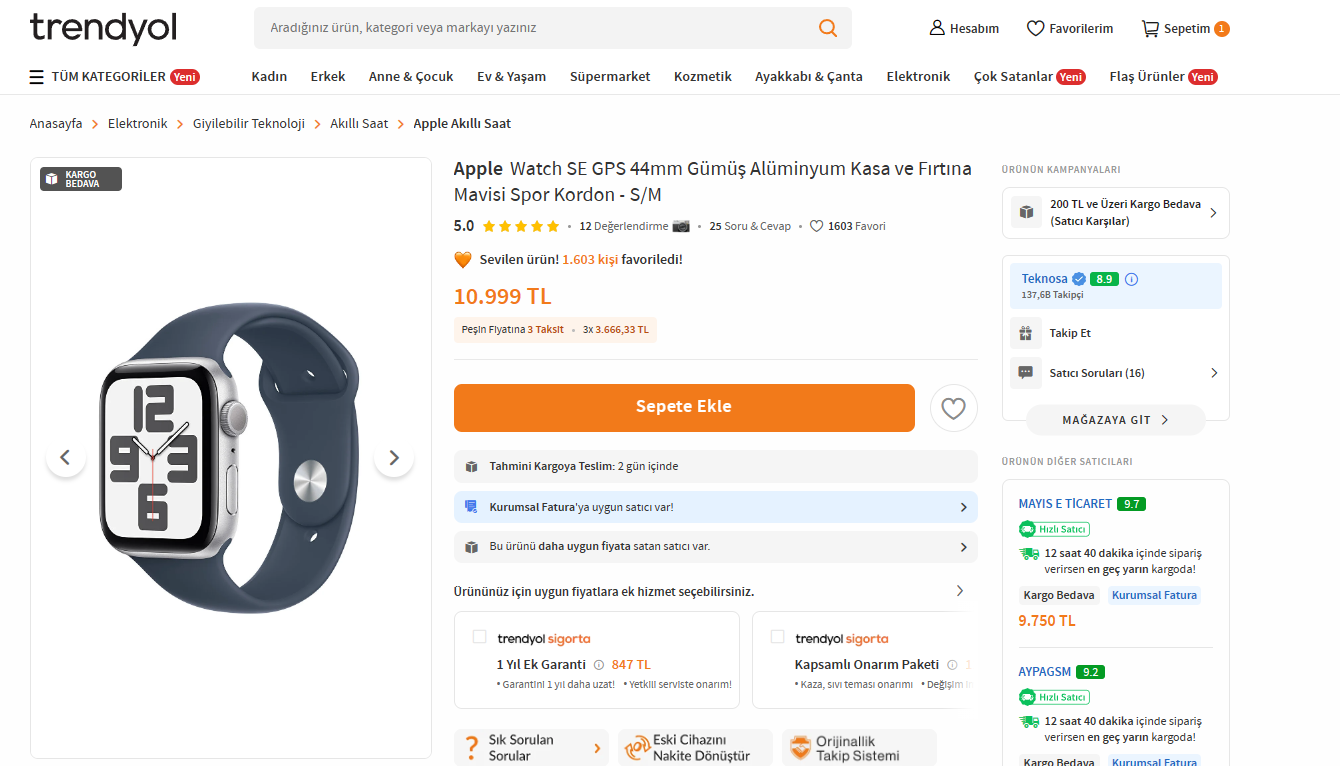Viewport: 1340px width, 766px height.
Task: Show next product image with right arrow
Action: point(394,458)
